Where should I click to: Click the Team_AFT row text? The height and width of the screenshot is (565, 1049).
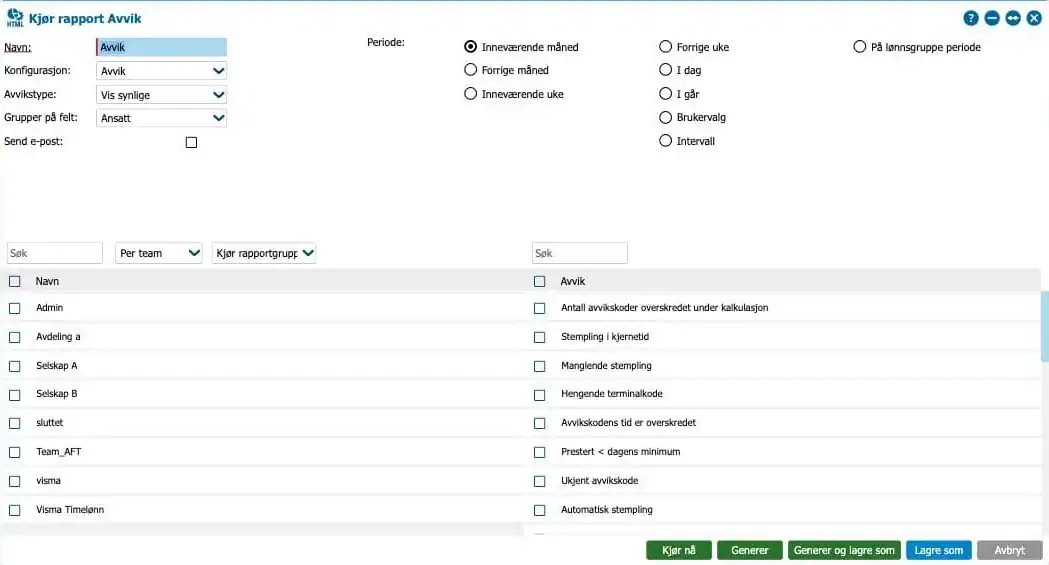[59, 452]
